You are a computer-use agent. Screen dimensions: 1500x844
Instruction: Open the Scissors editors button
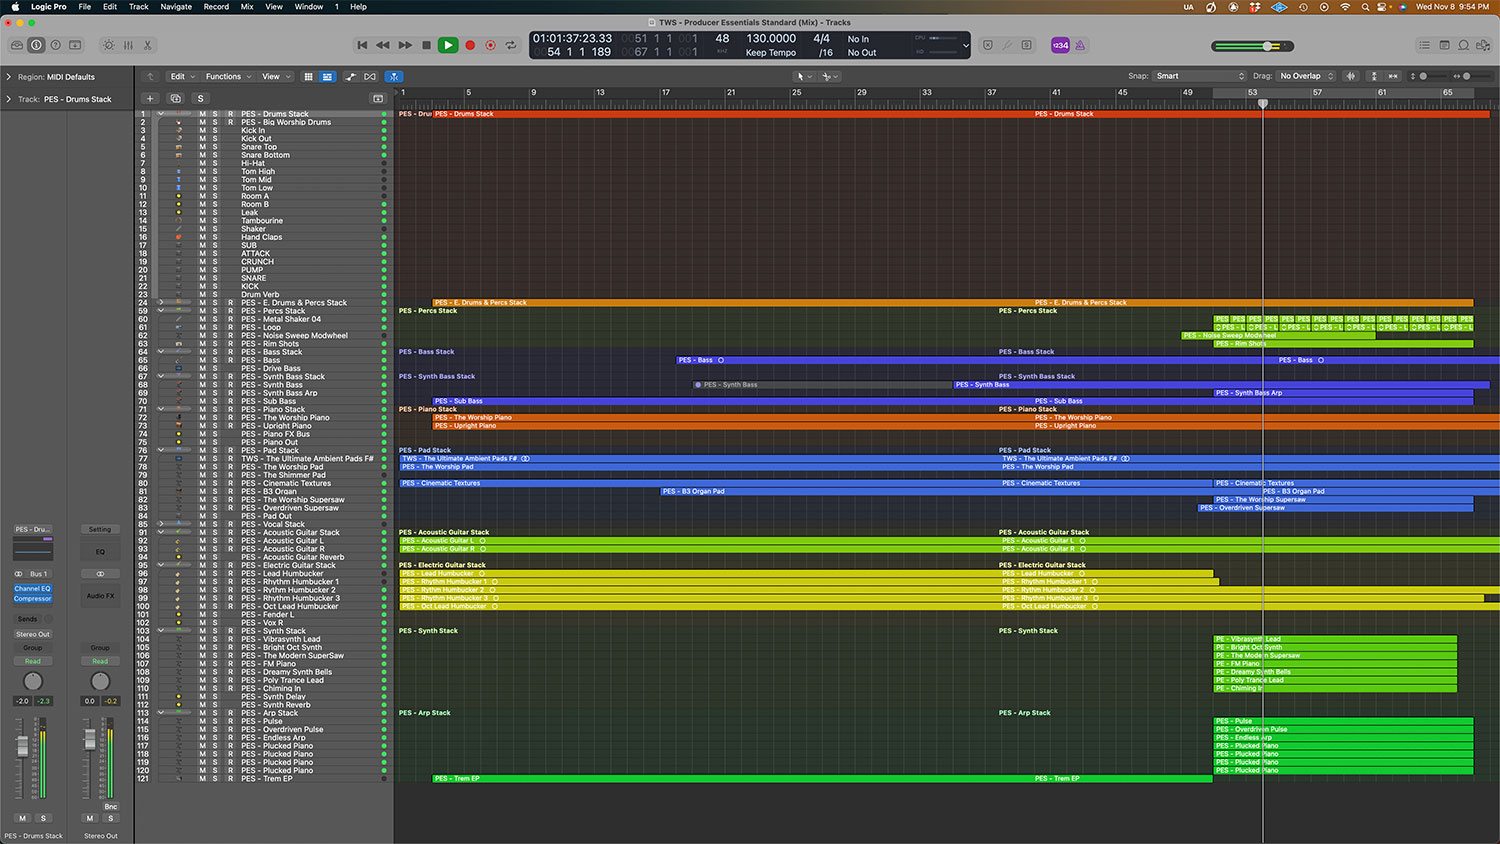pos(147,45)
